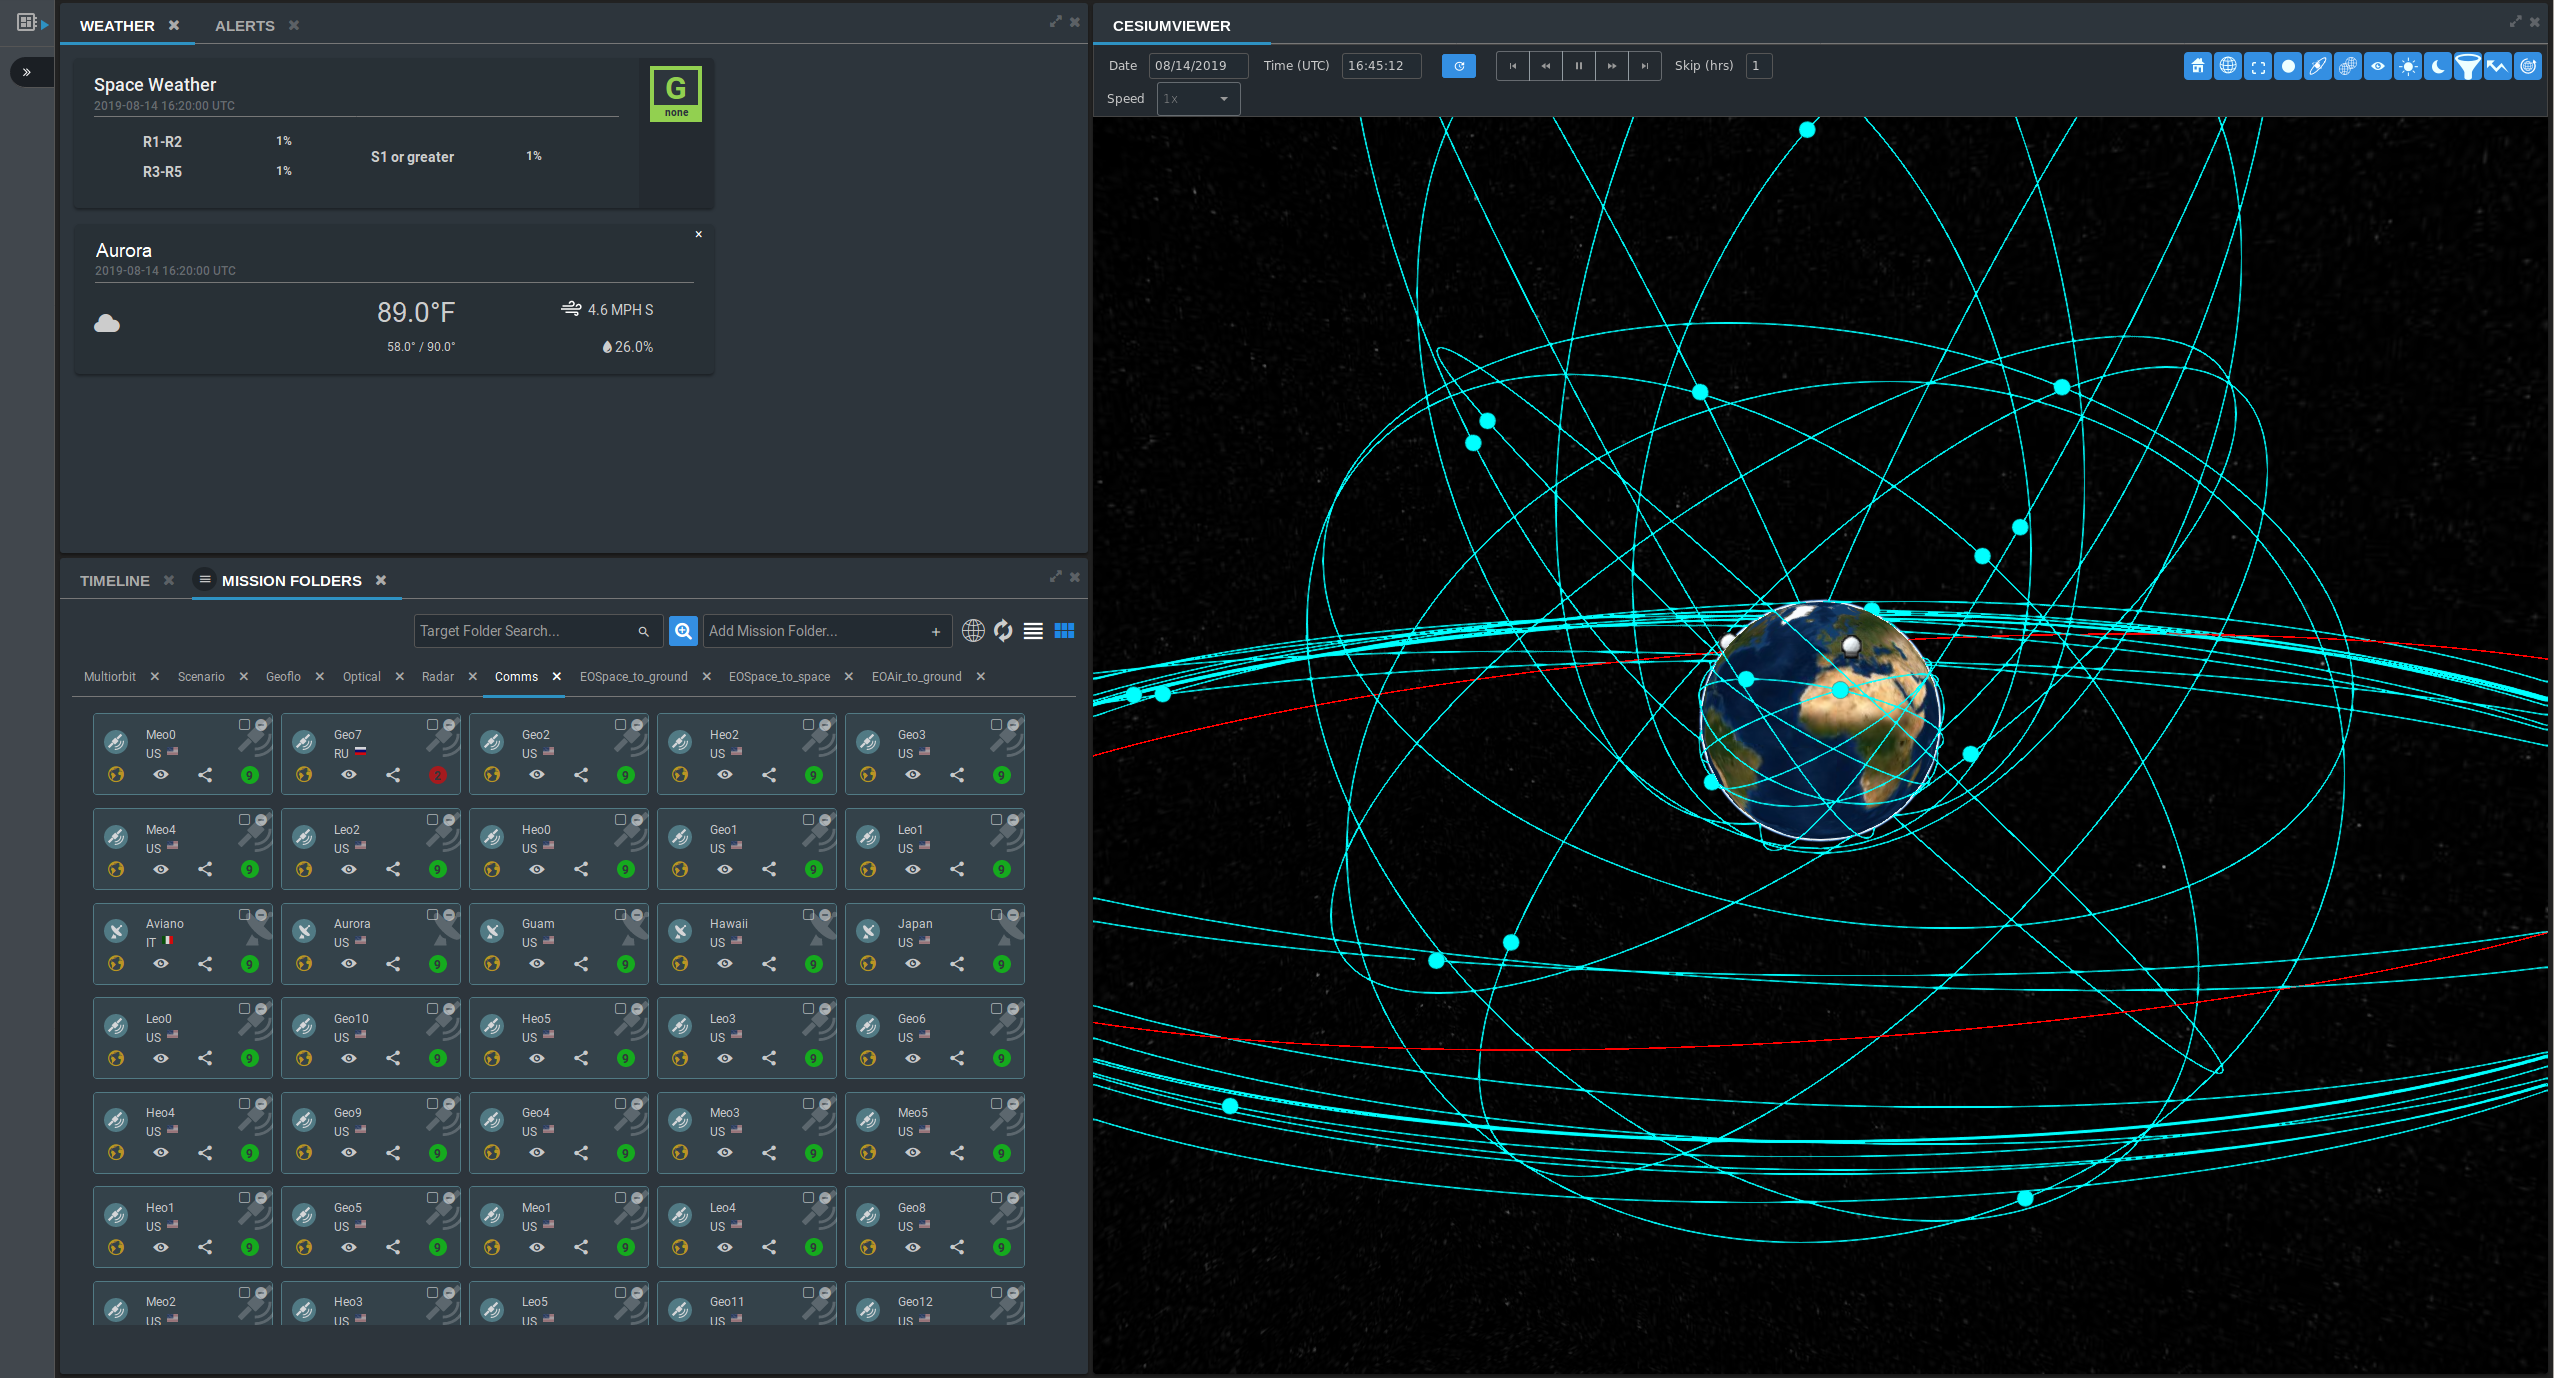Viewport: 2554px width, 1378px height.
Task: Tick the checkbox on the Meo0 card
Action: tap(244, 724)
